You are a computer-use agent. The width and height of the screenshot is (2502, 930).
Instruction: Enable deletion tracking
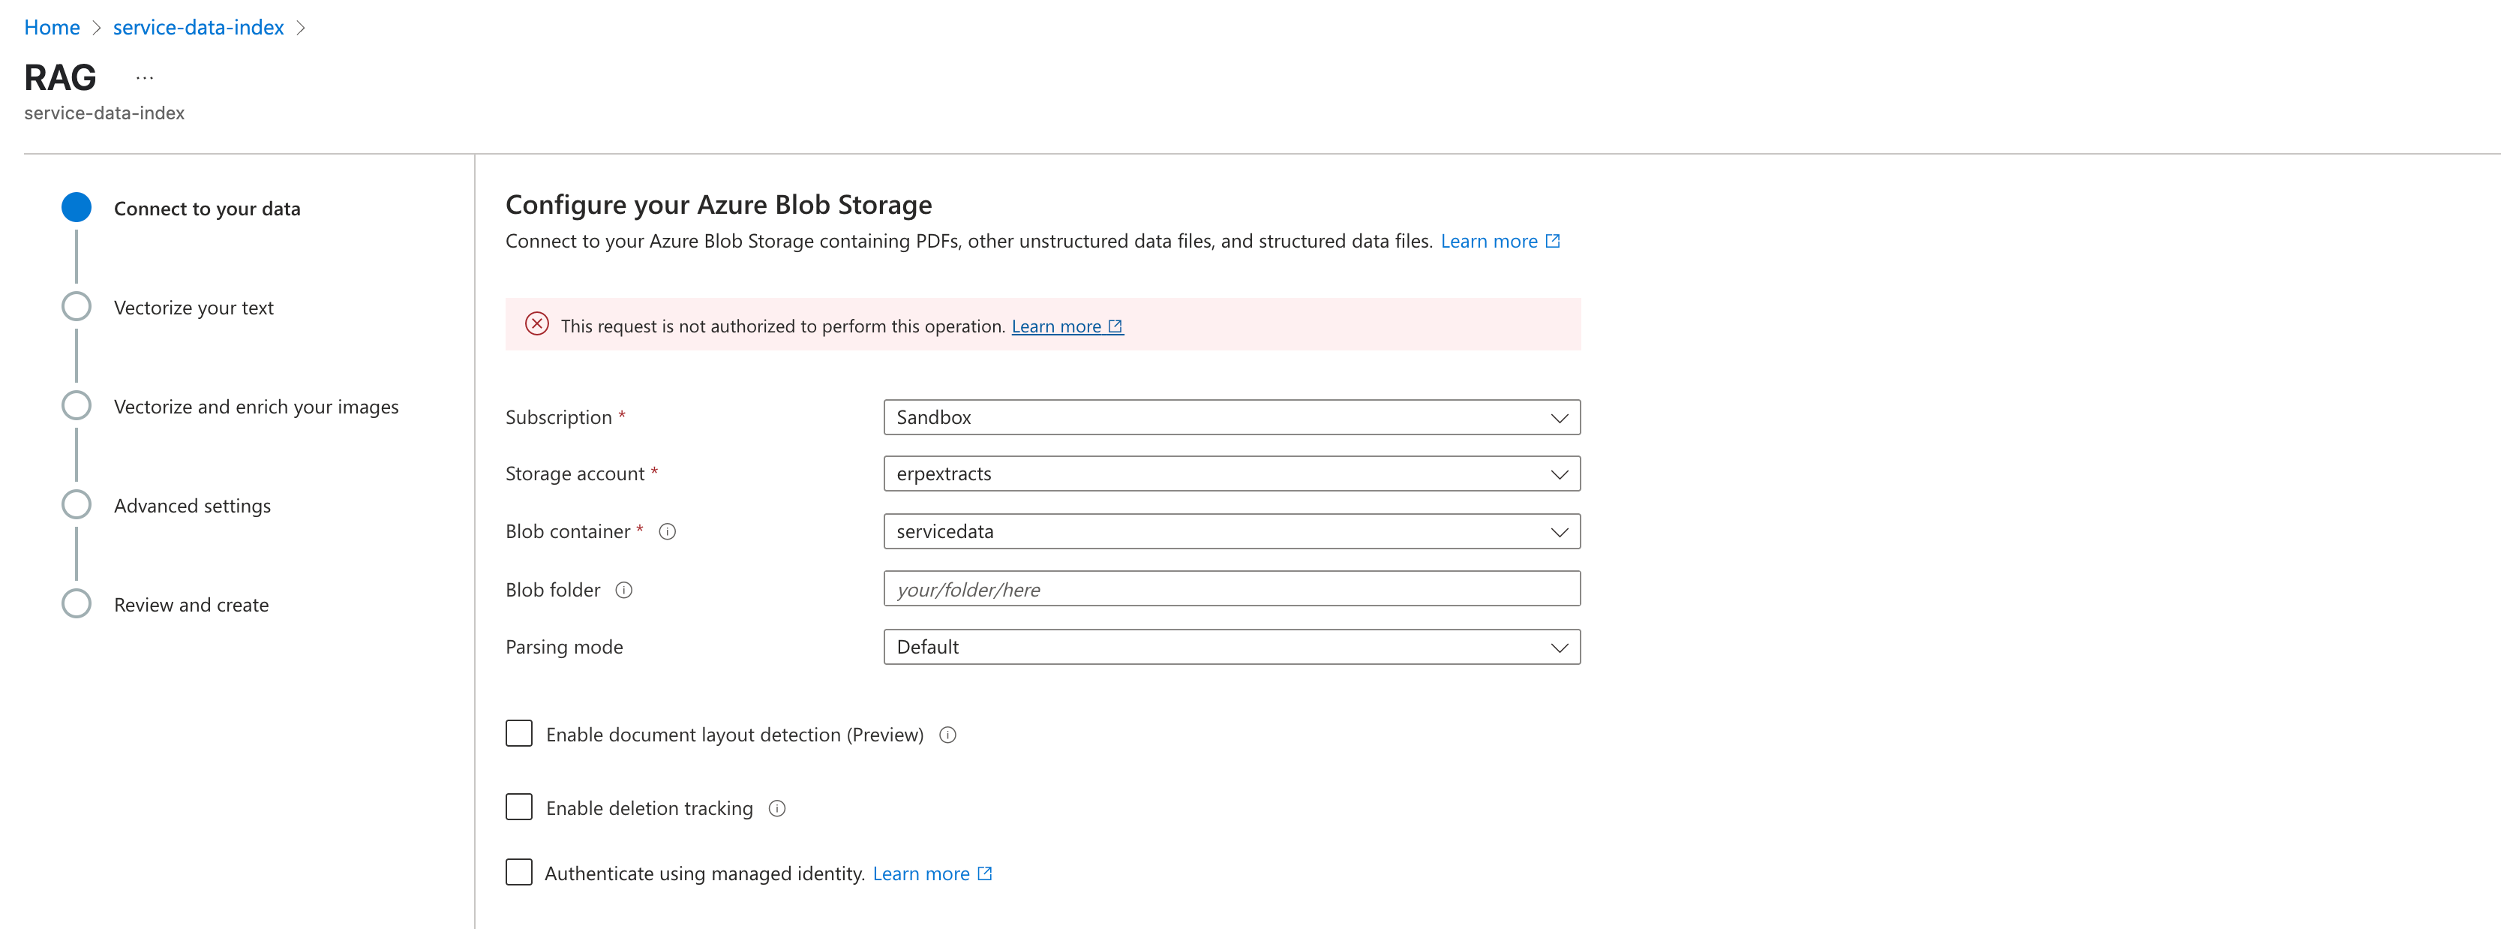click(x=518, y=806)
